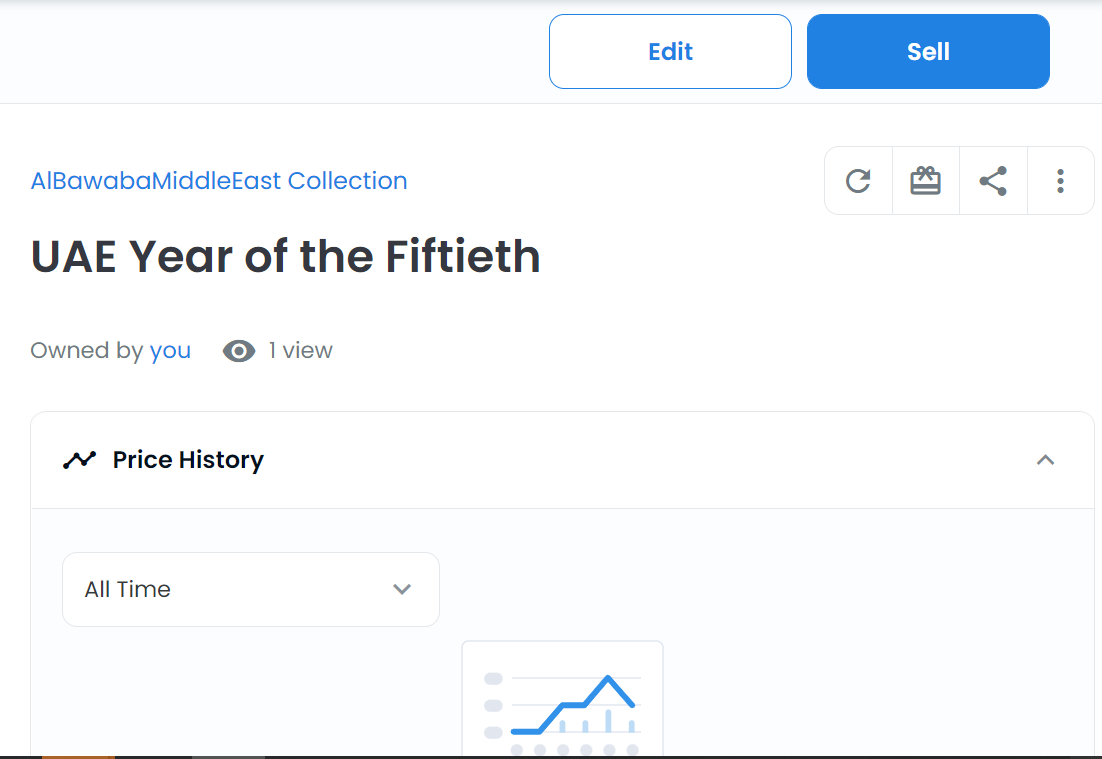Open the three-dot more options menu
The height and width of the screenshot is (759, 1102).
(1060, 181)
